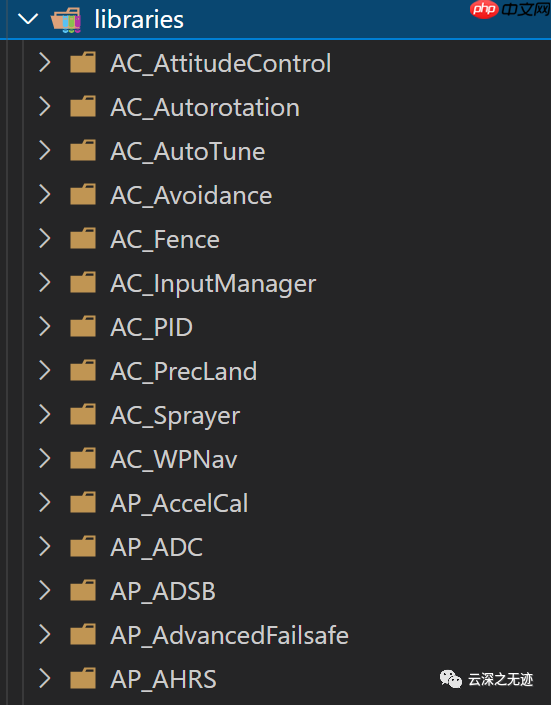Viewport: 551px width, 705px height.
Task: Click the AC_InputManager folder icon
Action: pos(83,283)
